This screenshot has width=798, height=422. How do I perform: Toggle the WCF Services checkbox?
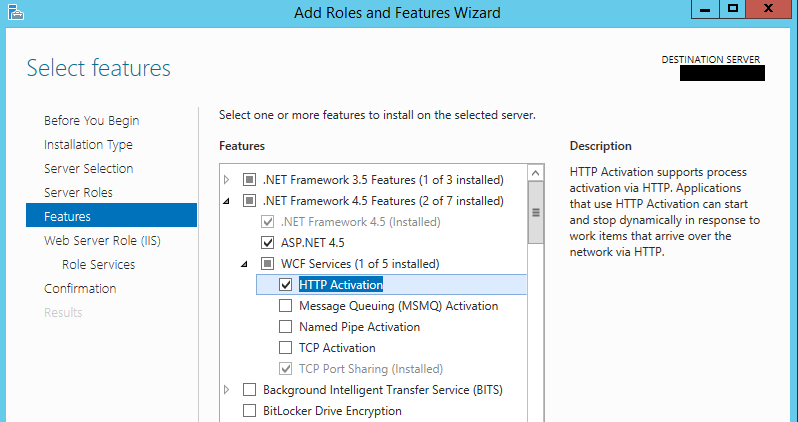(267, 264)
